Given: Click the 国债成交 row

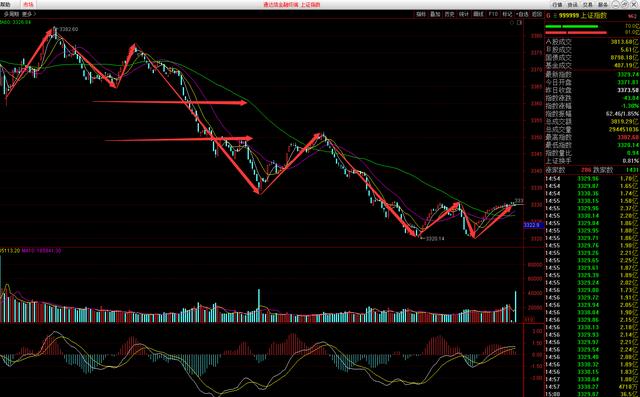Looking at the screenshot, I should pyautogui.click(x=592, y=58).
